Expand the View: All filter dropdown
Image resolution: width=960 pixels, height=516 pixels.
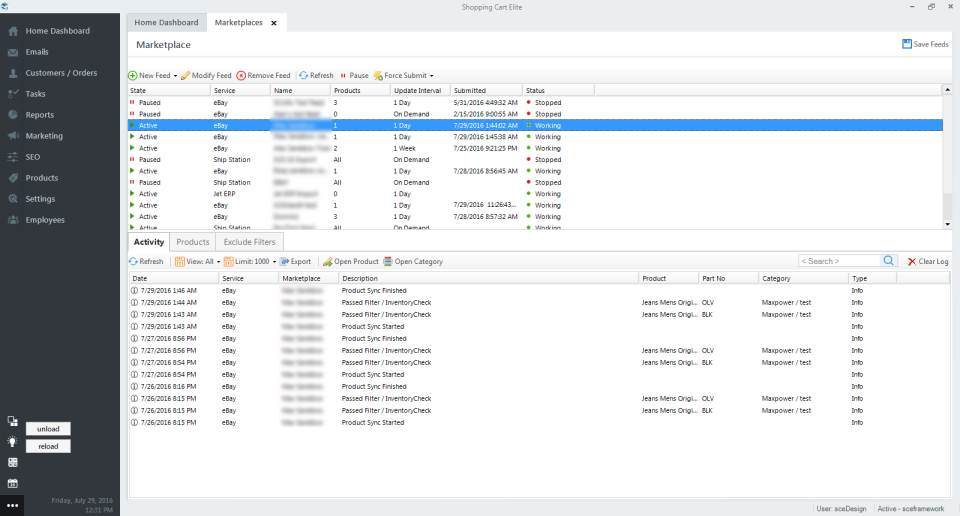point(218,262)
